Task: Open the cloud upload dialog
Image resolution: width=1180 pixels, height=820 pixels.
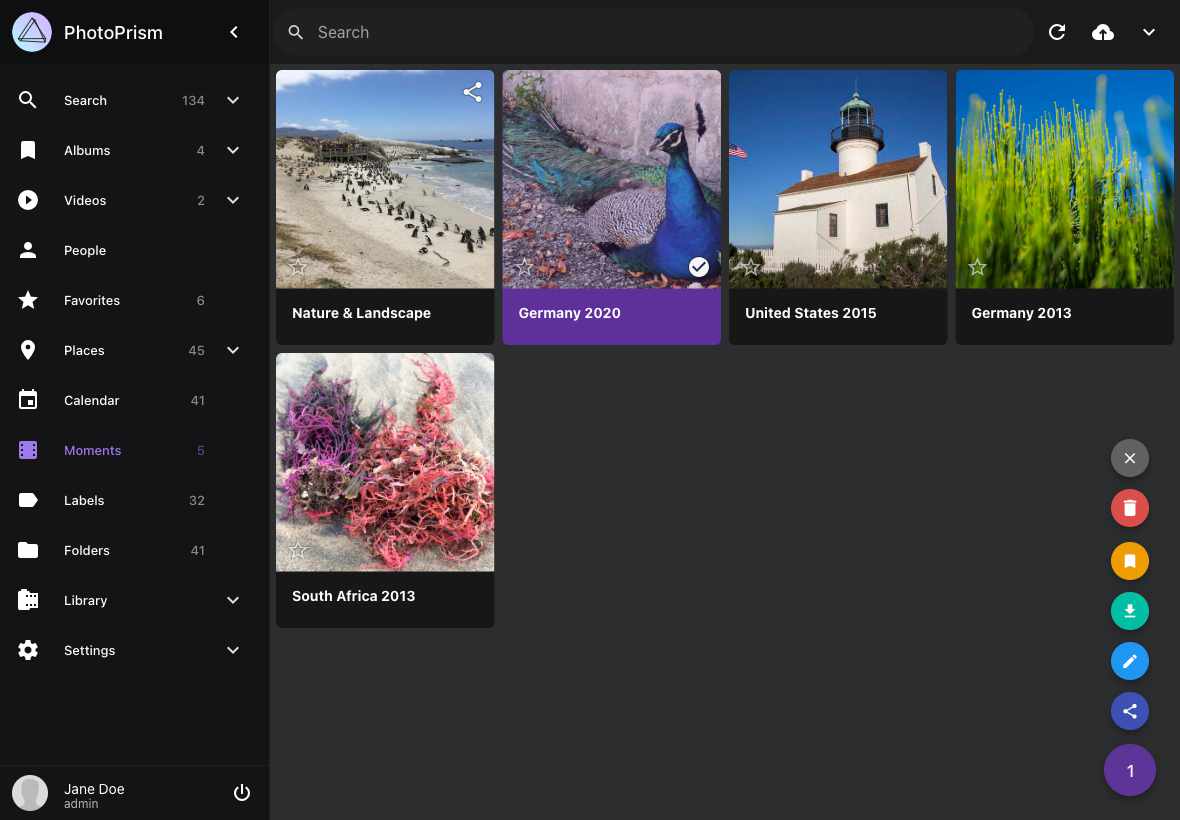Action: (x=1102, y=32)
